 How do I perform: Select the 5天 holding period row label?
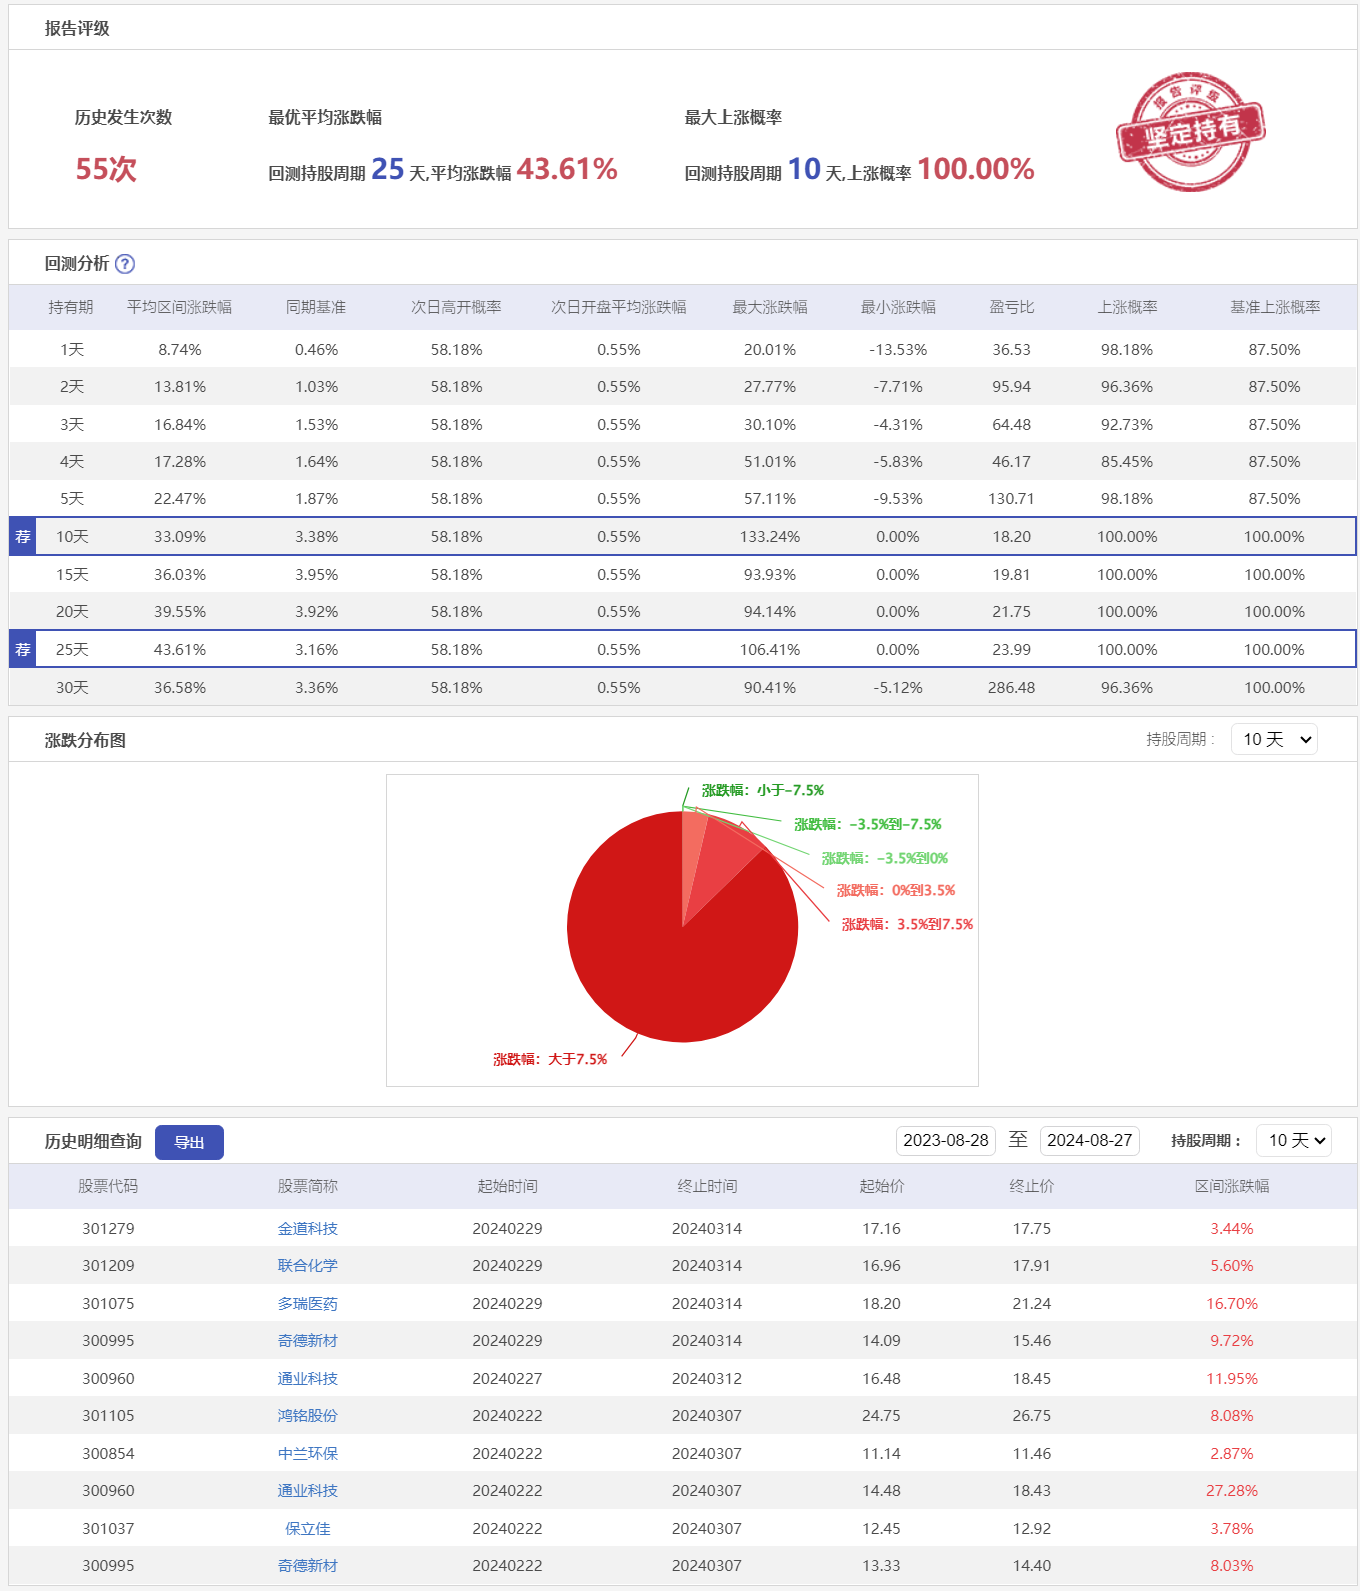coord(72,499)
